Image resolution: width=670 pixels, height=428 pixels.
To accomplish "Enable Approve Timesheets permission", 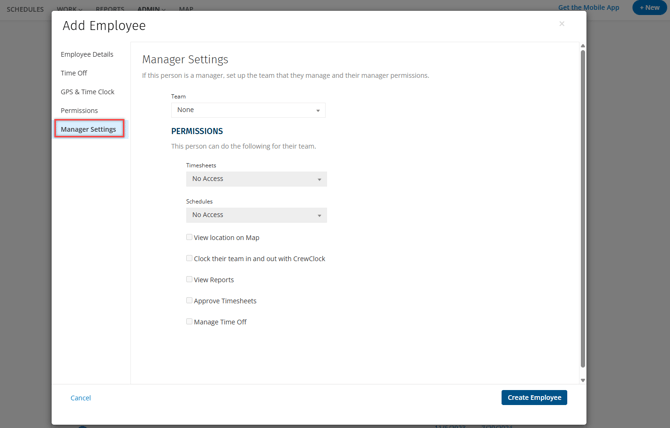I will (189, 301).
